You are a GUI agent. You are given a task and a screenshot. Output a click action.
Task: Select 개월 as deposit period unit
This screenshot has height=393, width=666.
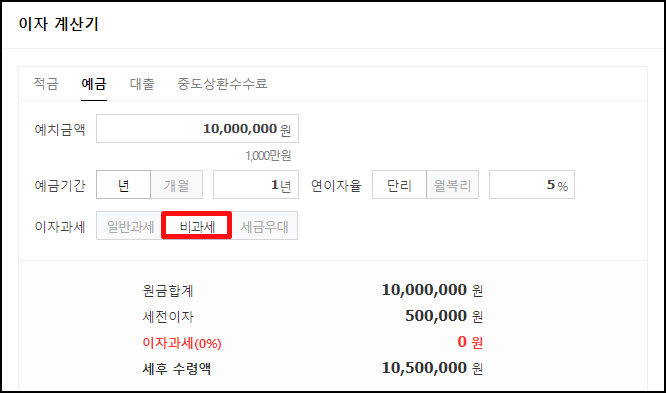click(177, 185)
